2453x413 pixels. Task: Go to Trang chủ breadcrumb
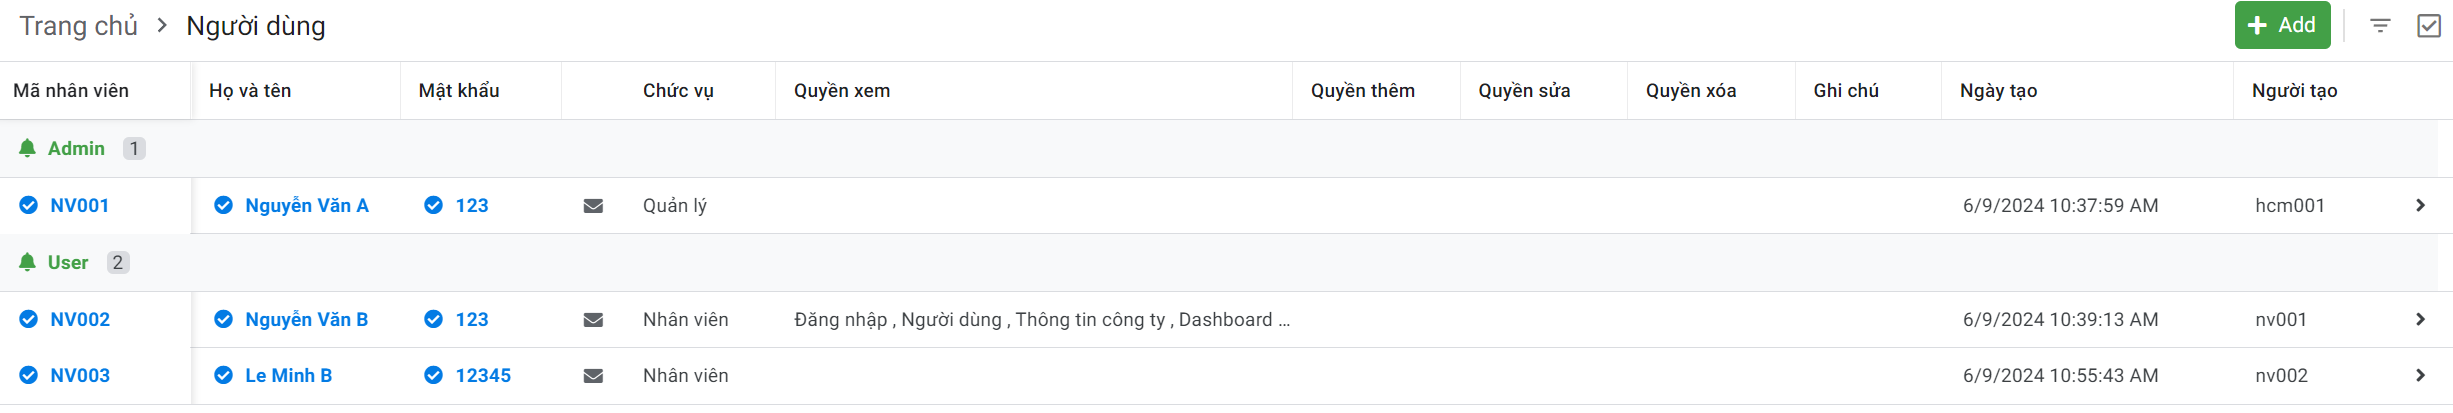[x=78, y=26]
